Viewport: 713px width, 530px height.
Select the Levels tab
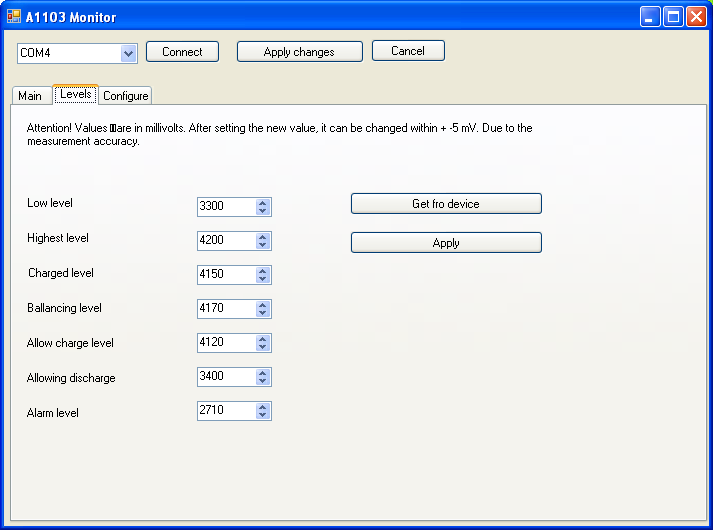click(76, 95)
